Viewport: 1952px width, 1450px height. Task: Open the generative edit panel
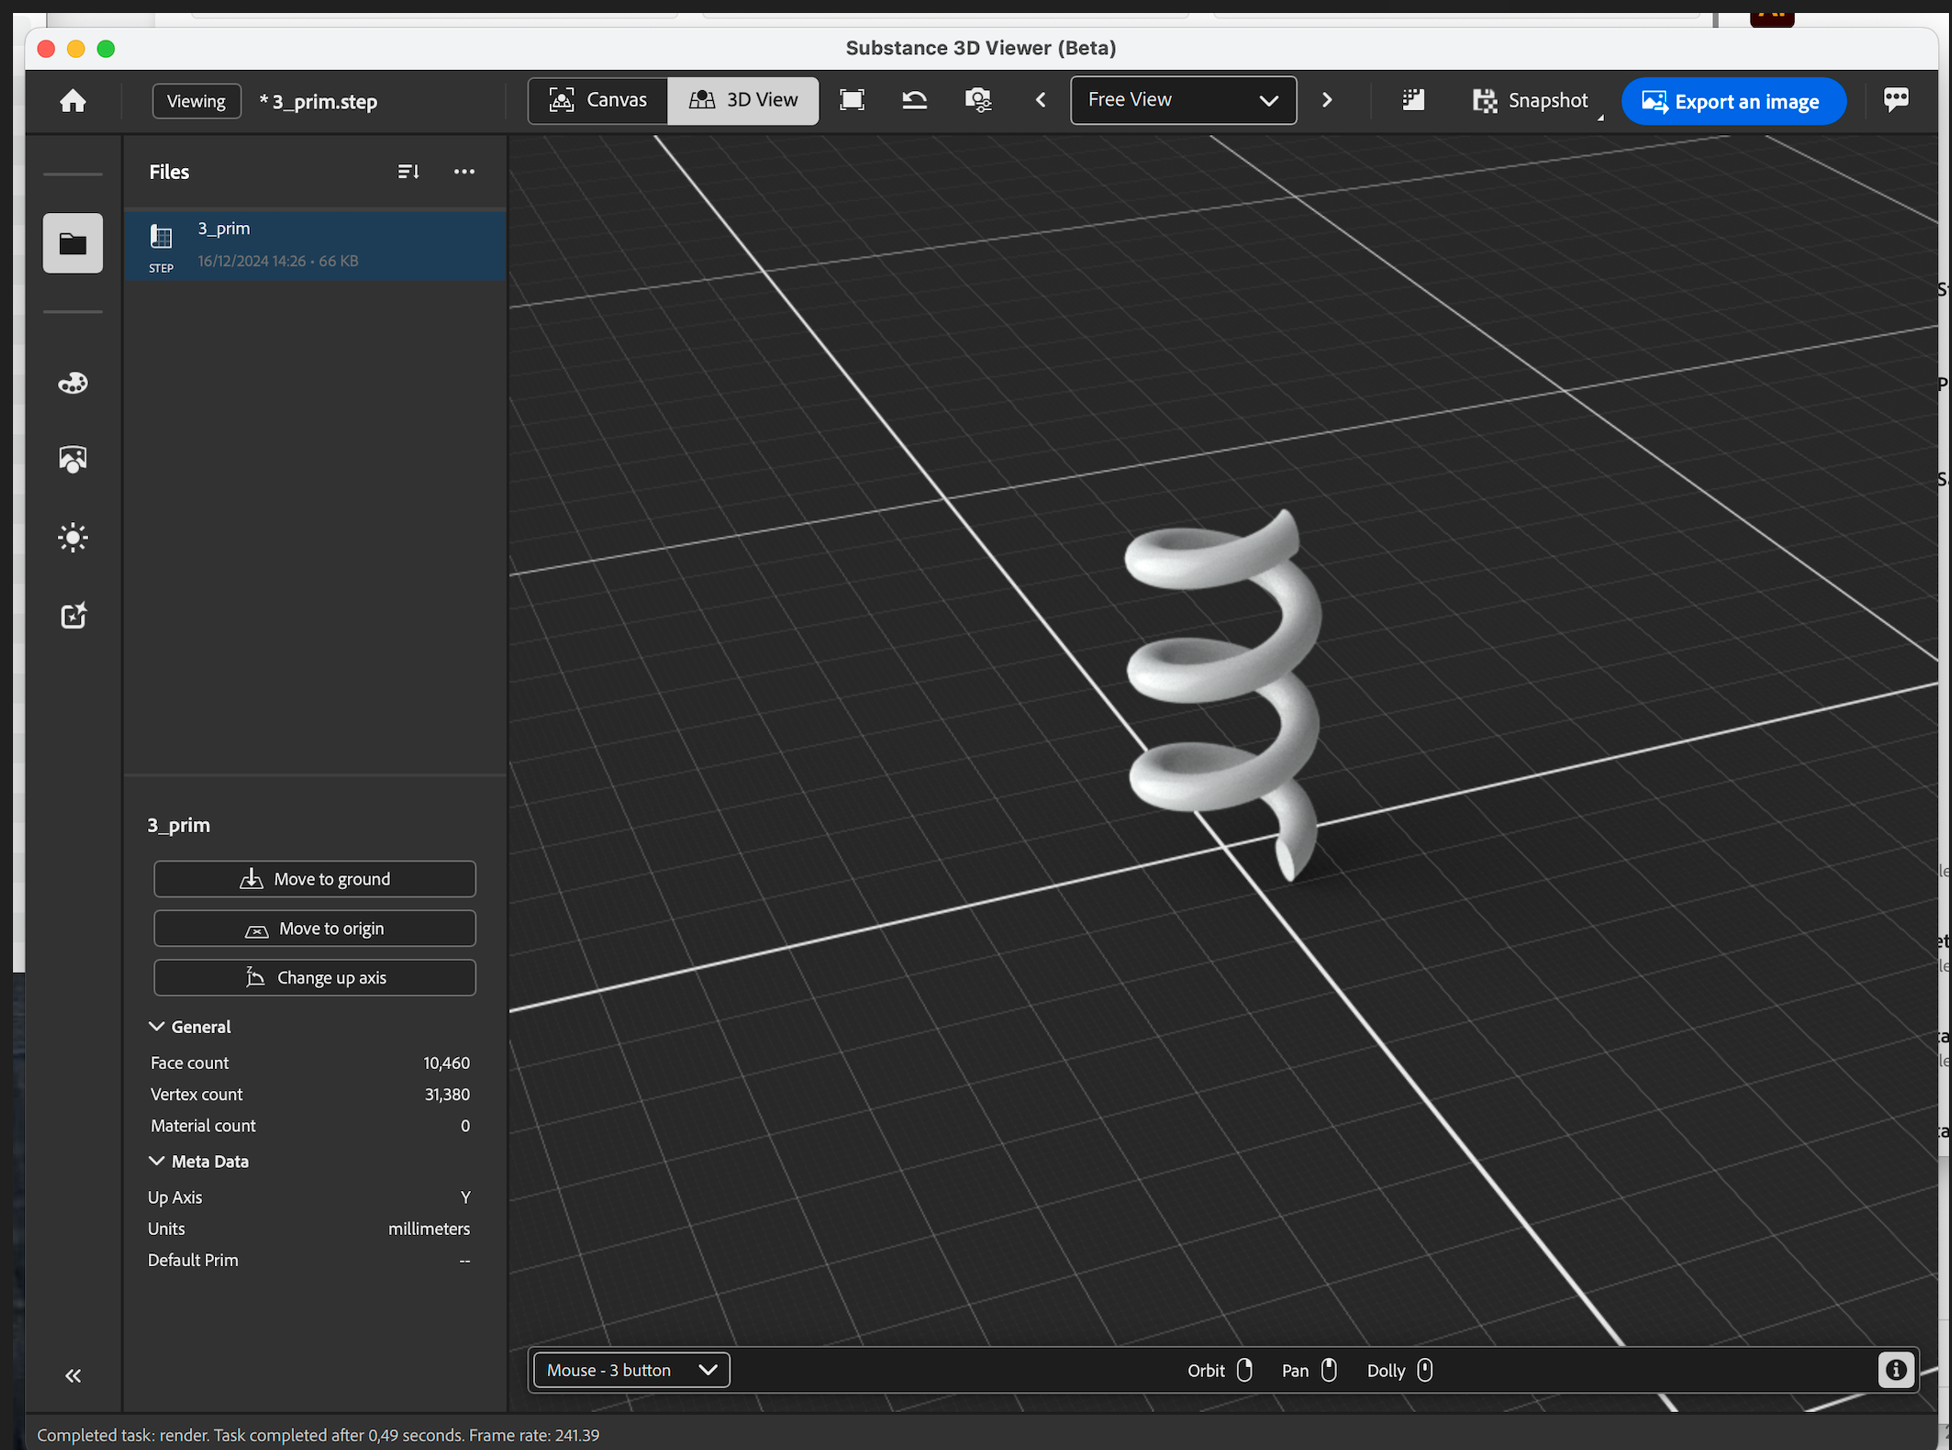point(72,616)
